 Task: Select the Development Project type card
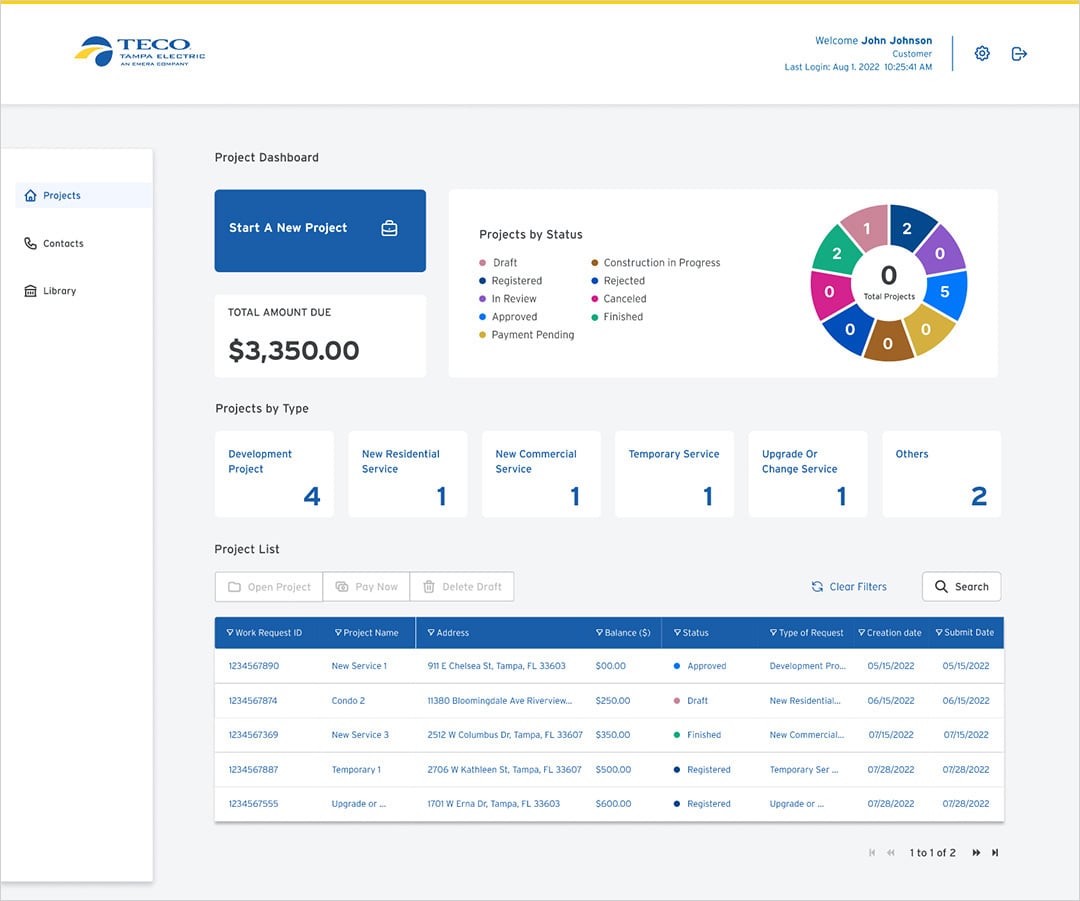pyautogui.click(x=274, y=474)
